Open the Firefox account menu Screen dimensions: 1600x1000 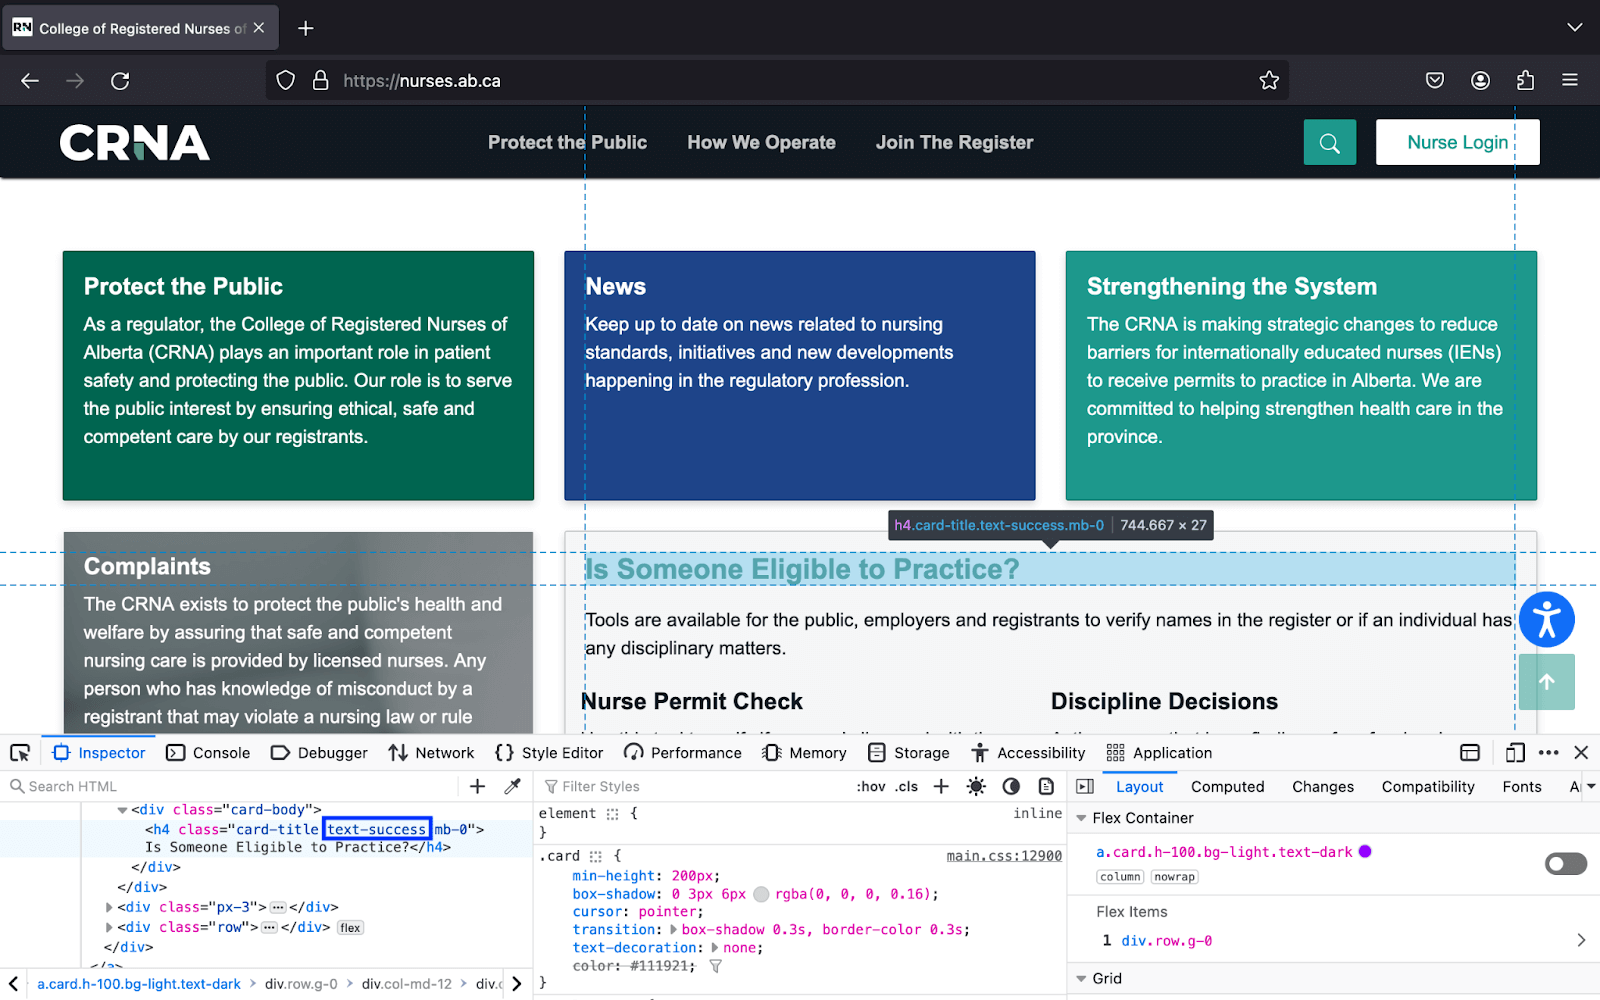click(x=1481, y=81)
